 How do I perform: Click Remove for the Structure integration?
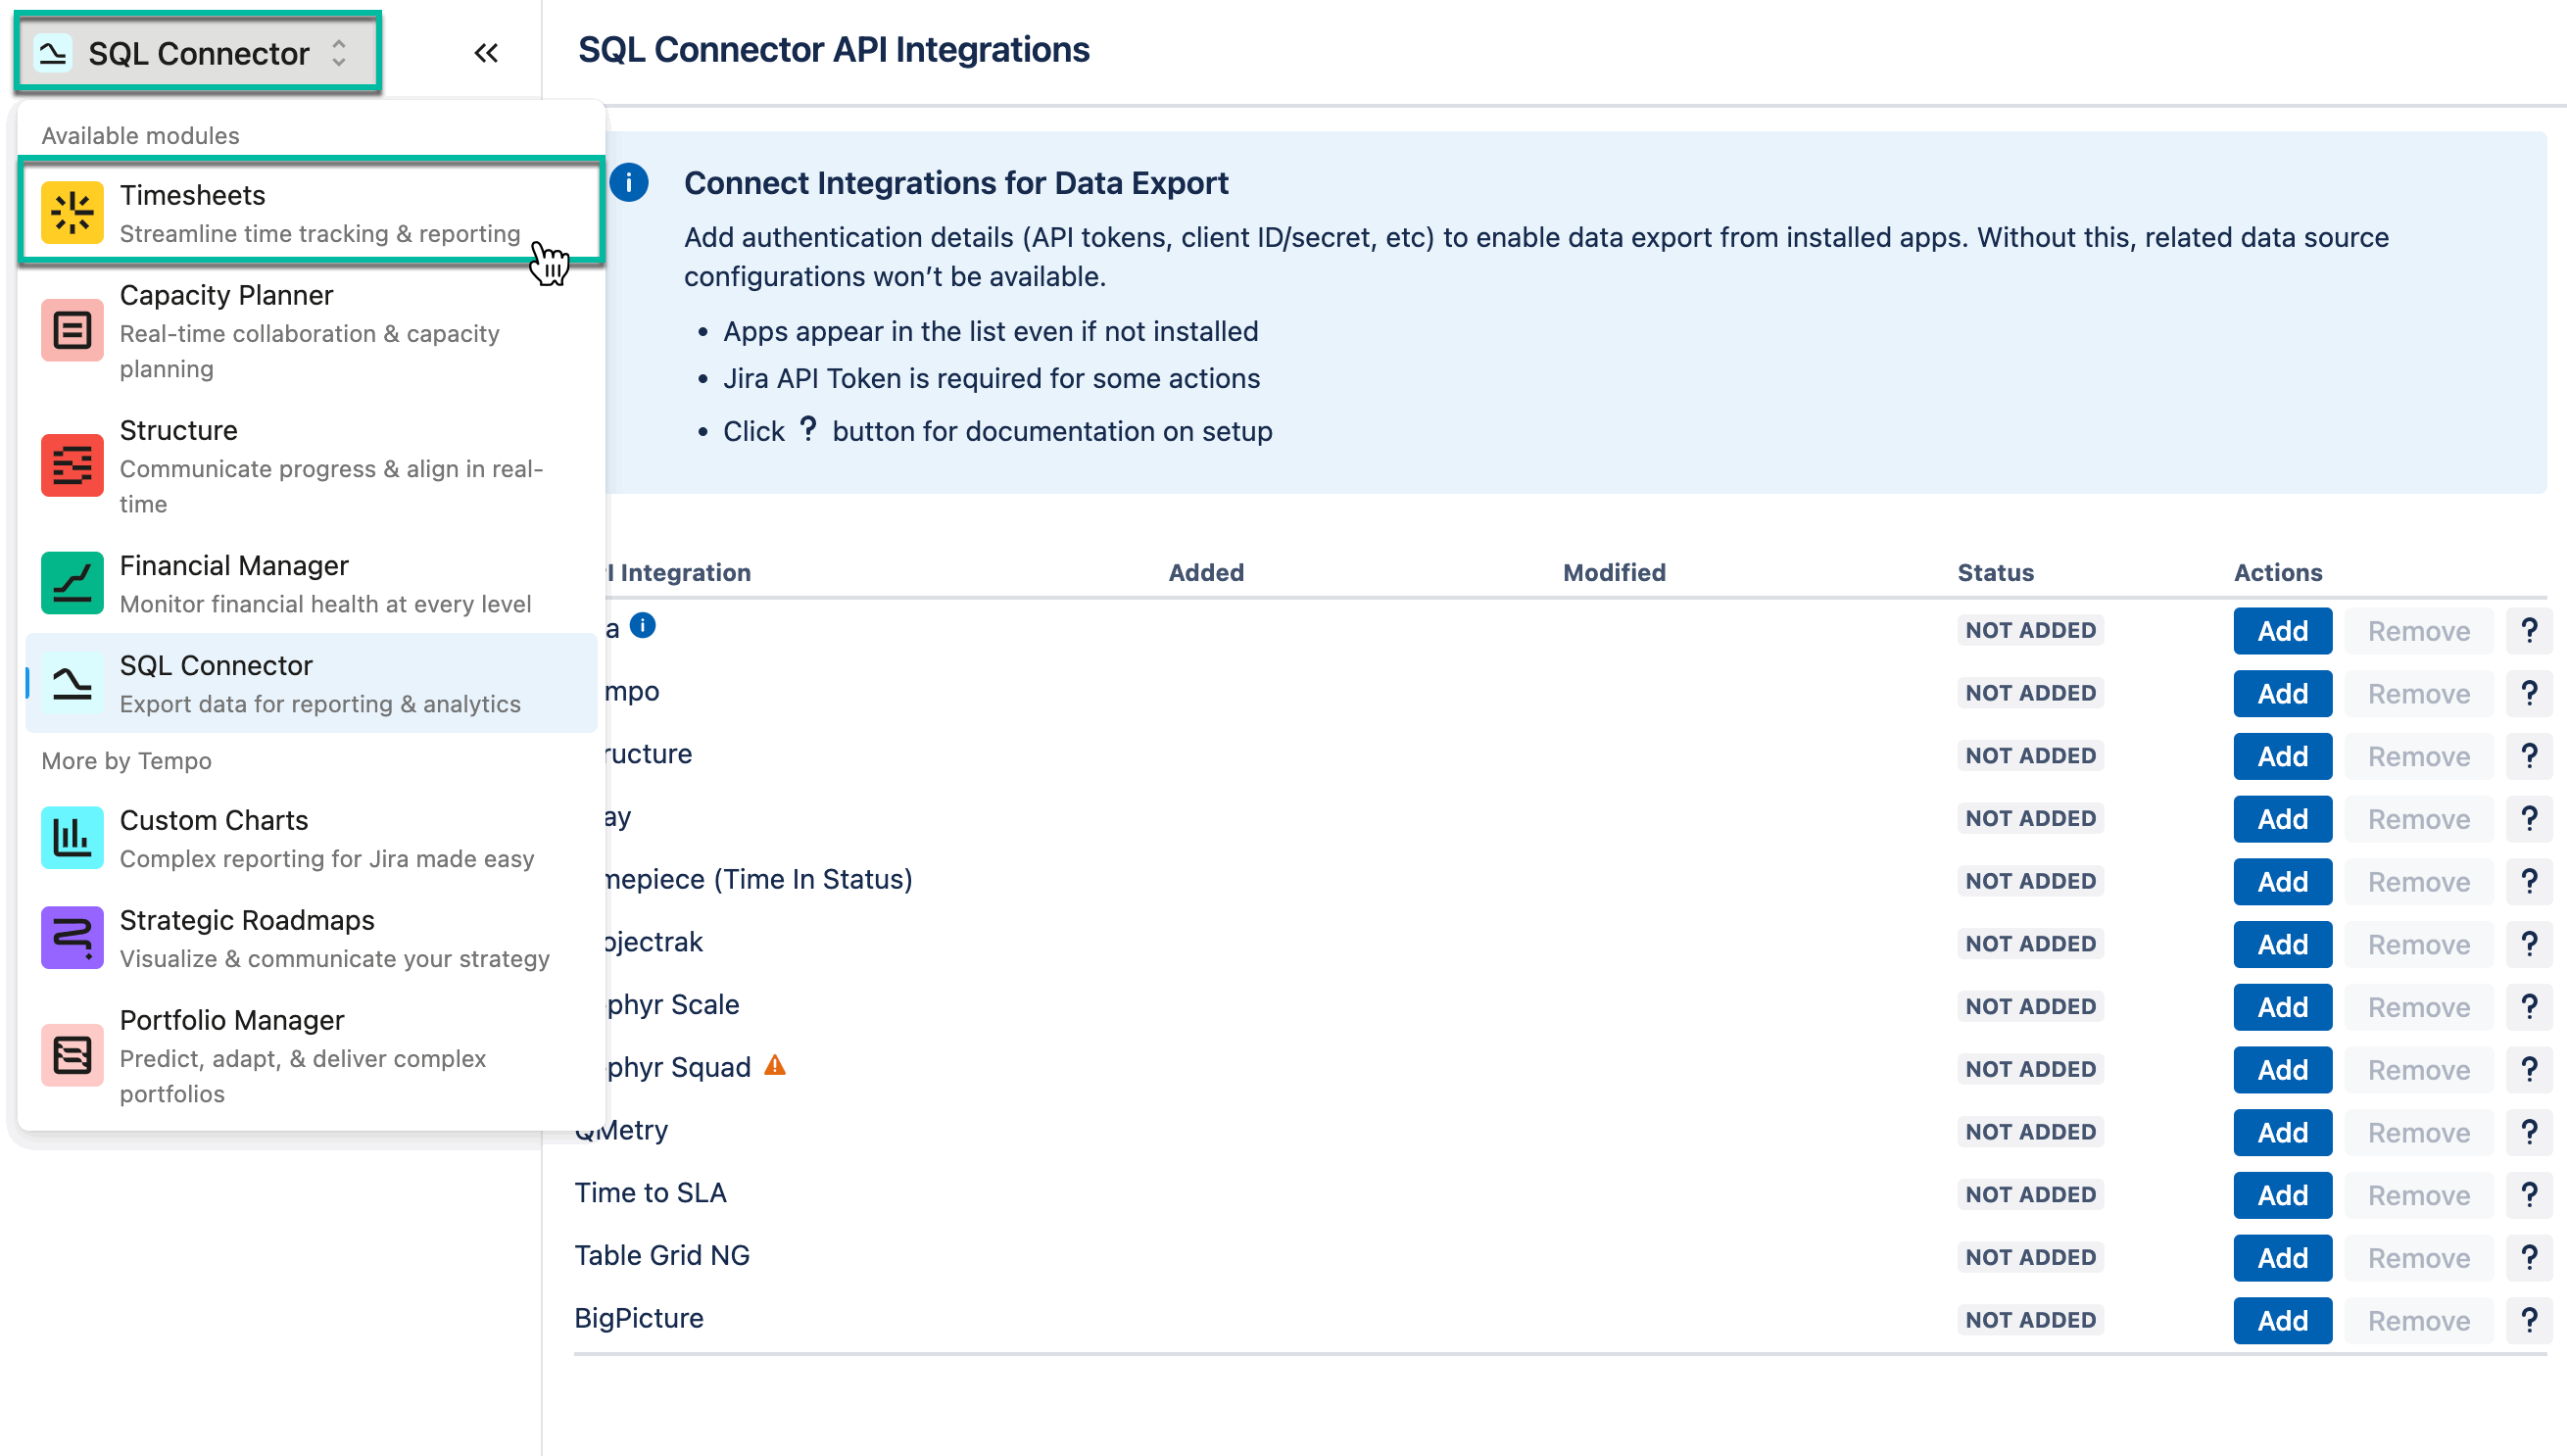2418,756
